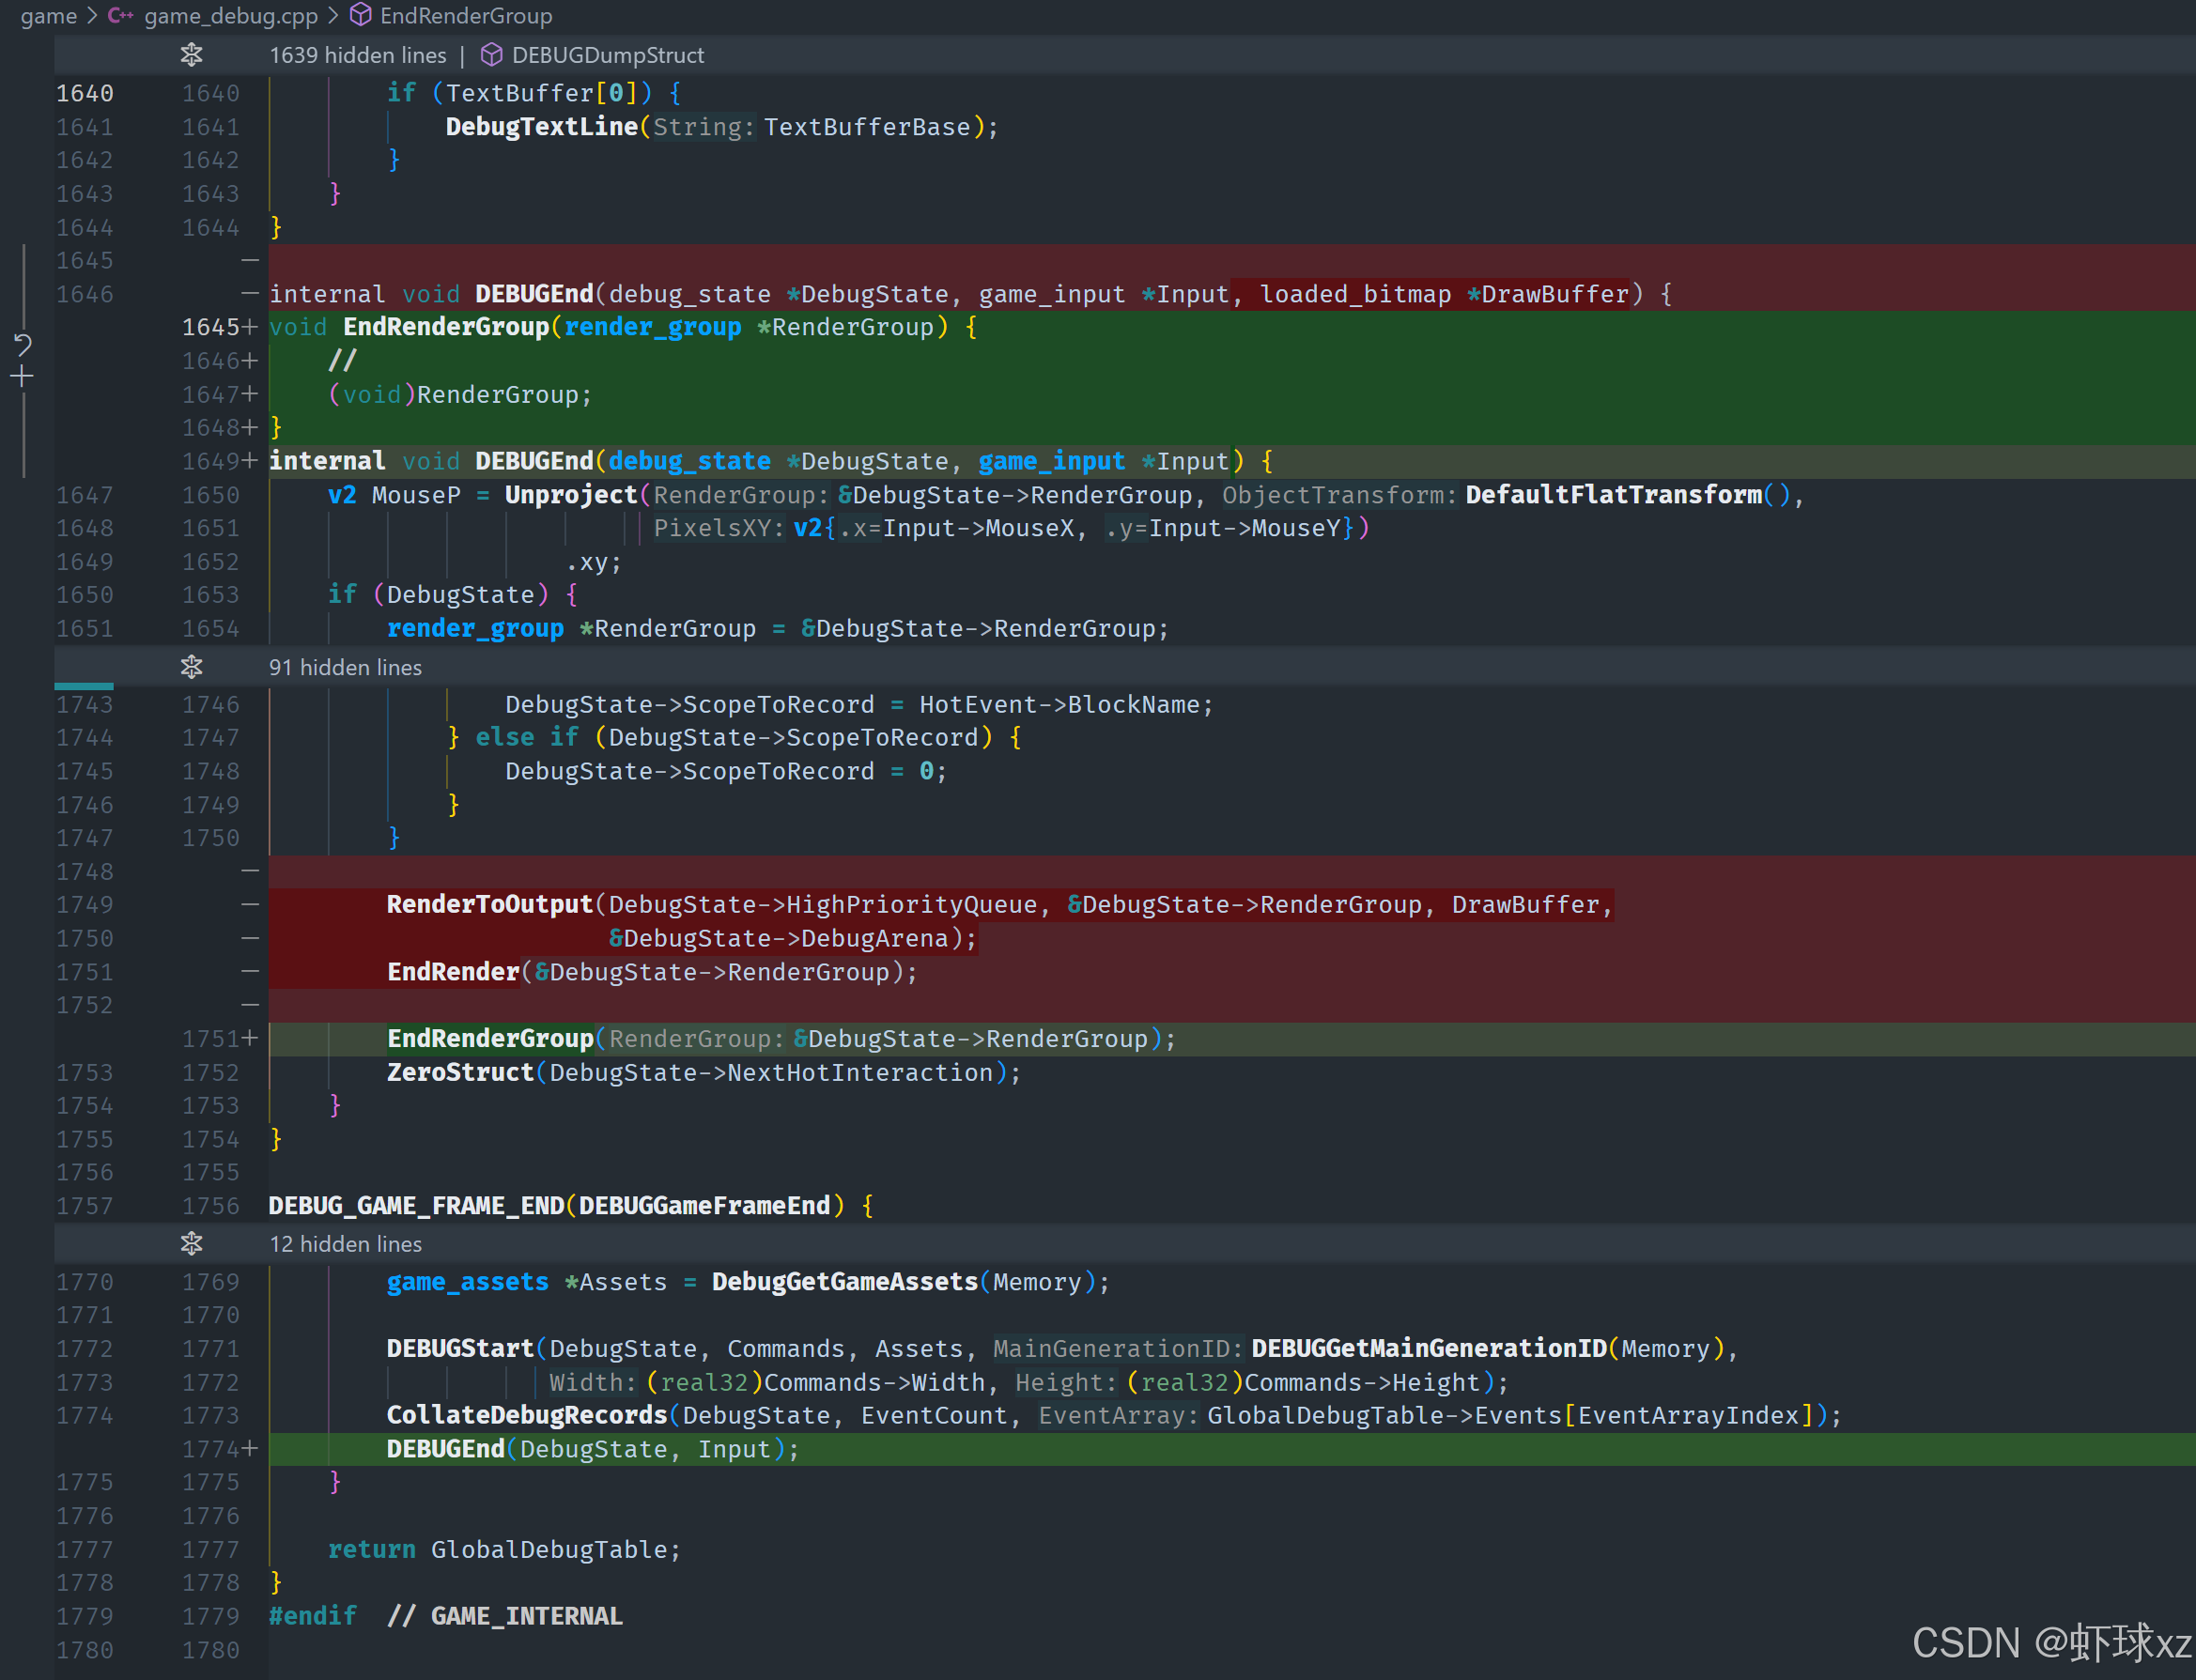
Task: Open the game_debug.cpp breadcrumb dropdown
Action: click(x=230, y=16)
